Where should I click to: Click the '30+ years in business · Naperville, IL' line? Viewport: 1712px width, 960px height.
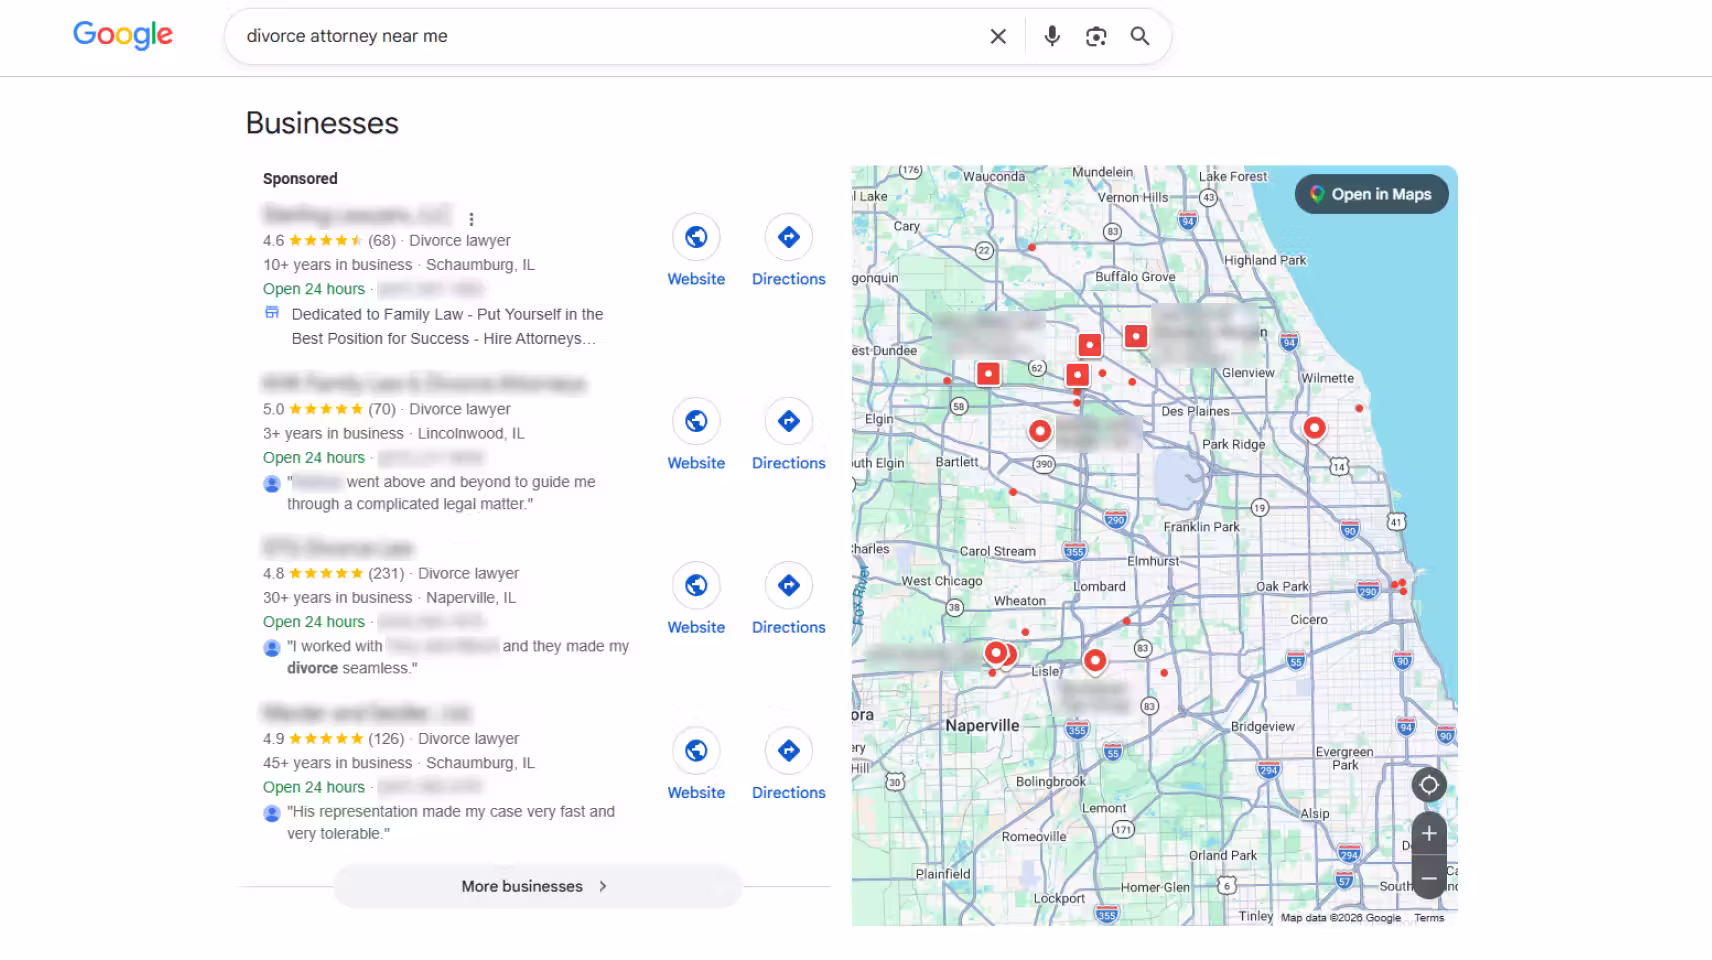pyautogui.click(x=389, y=597)
